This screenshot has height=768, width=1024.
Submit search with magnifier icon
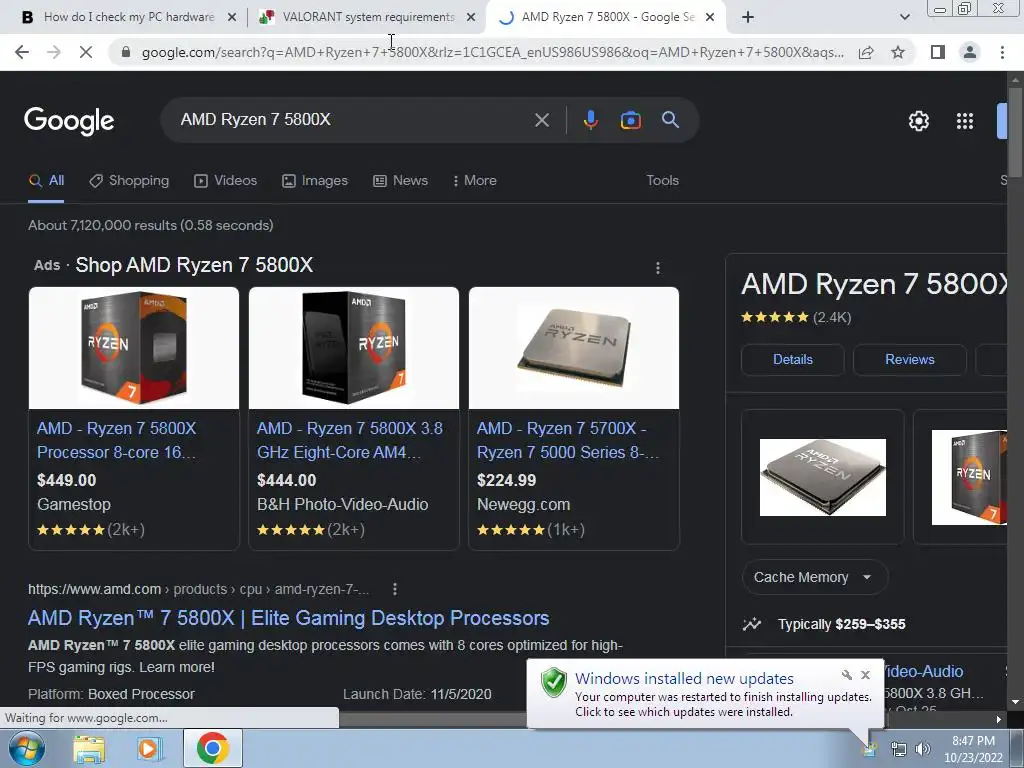[x=670, y=120]
